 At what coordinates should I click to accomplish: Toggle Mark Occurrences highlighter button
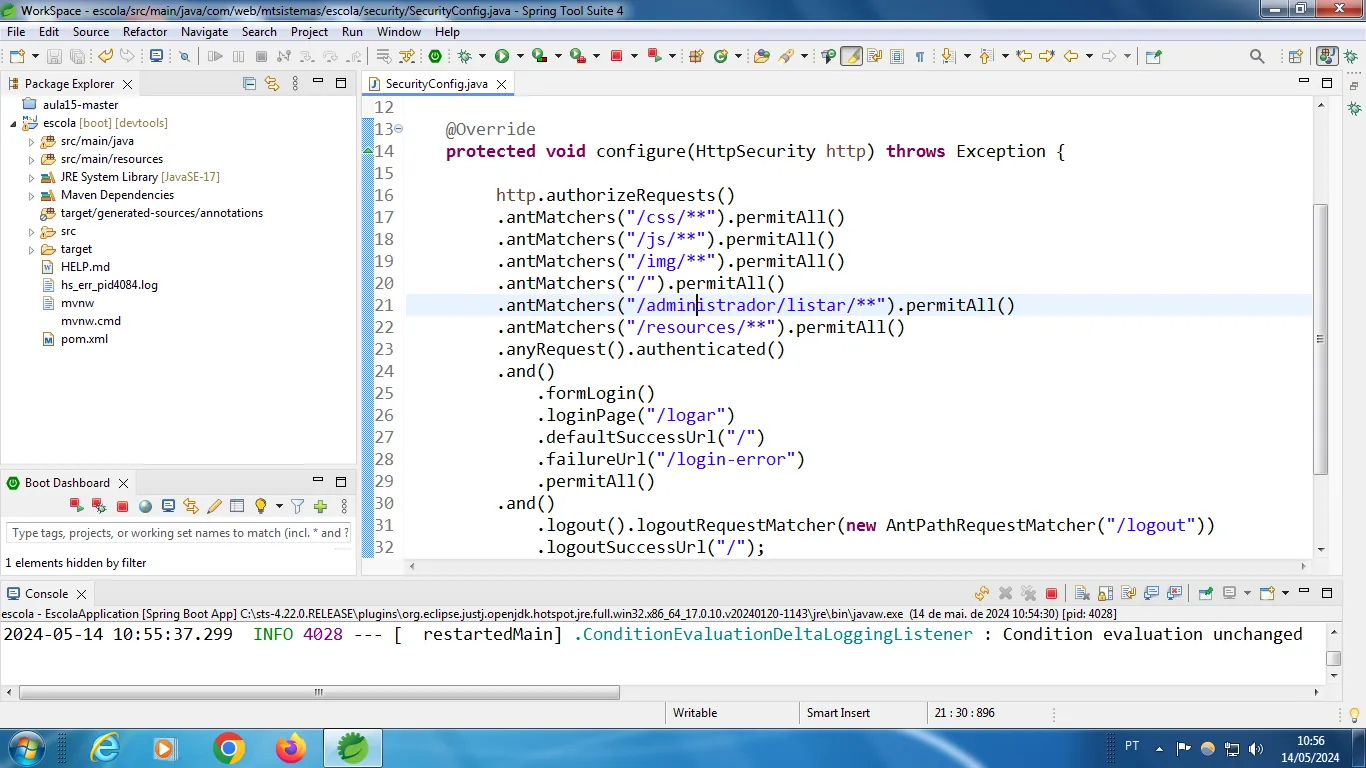pos(851,57)
